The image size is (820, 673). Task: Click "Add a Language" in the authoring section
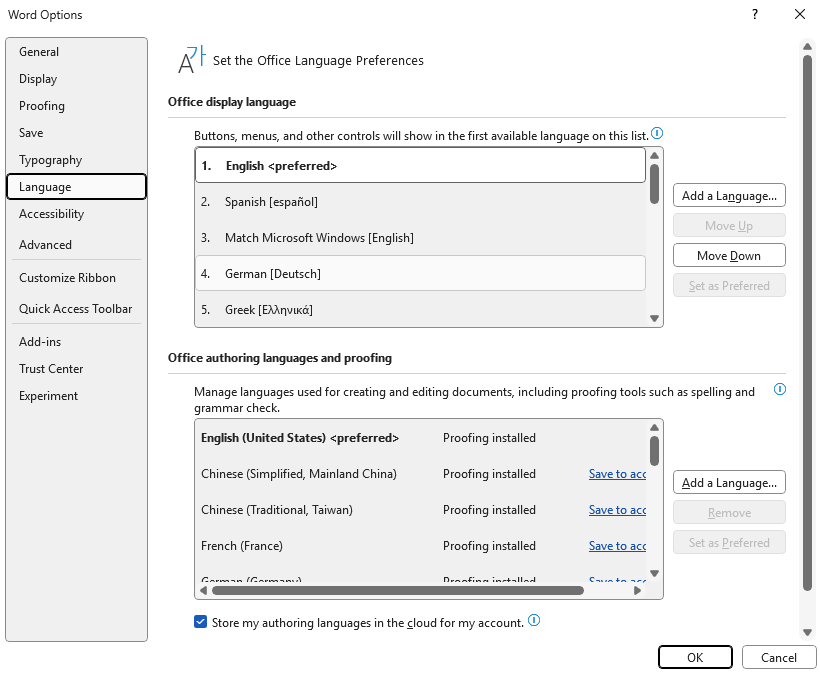click(x=728, y=482)
